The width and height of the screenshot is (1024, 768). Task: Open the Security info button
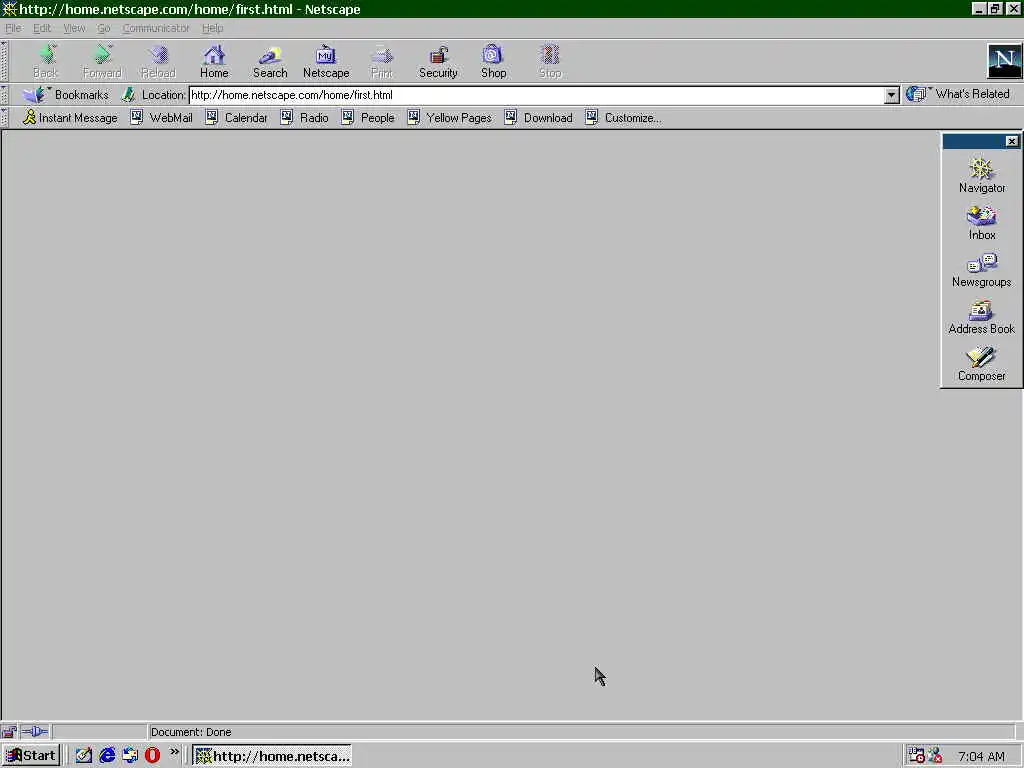(438, 61)
